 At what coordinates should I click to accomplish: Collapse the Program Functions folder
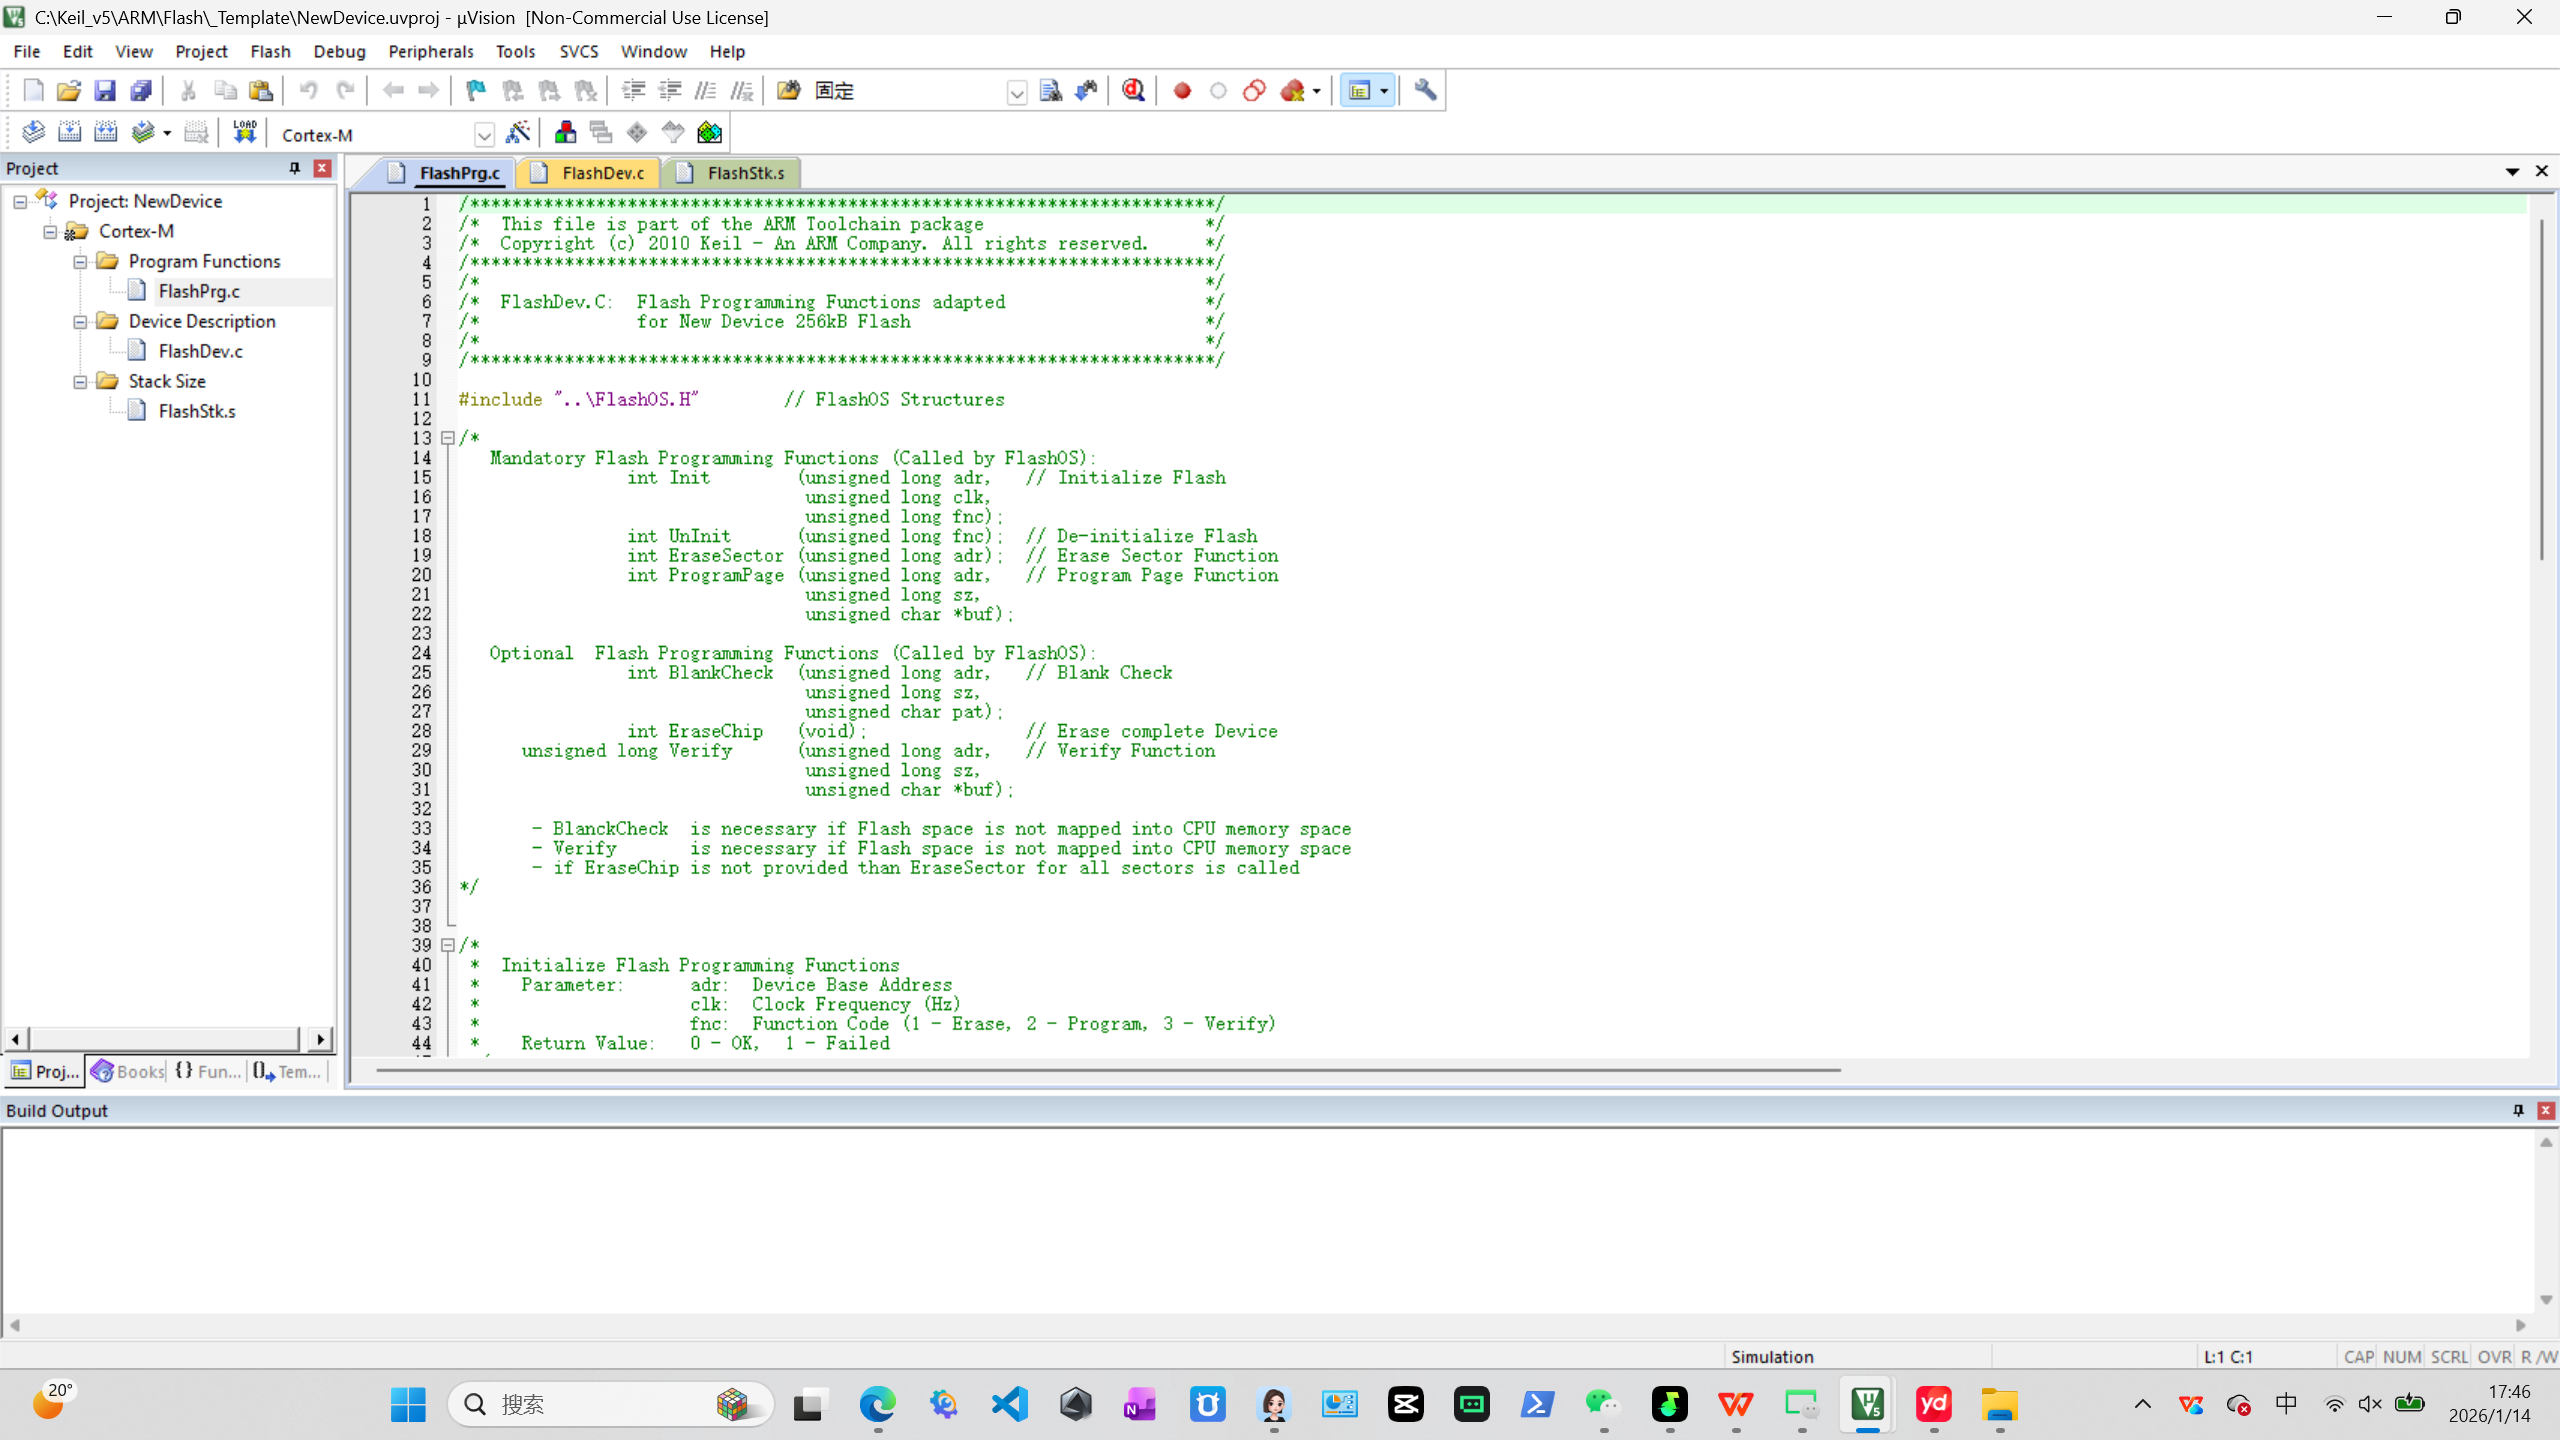(x=80, y=262)
